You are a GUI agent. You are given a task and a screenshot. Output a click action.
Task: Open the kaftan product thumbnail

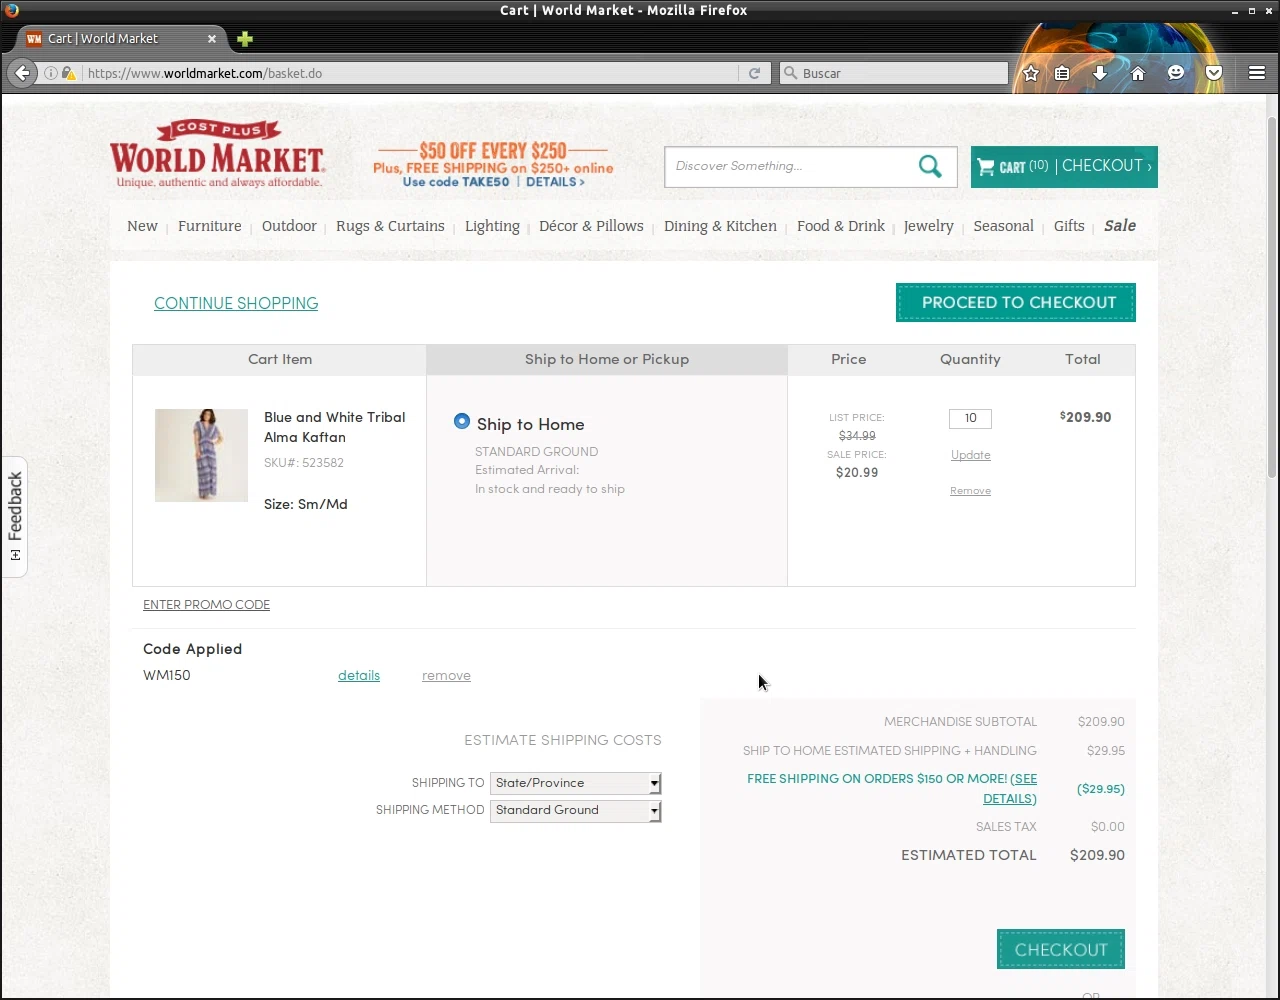201,455
